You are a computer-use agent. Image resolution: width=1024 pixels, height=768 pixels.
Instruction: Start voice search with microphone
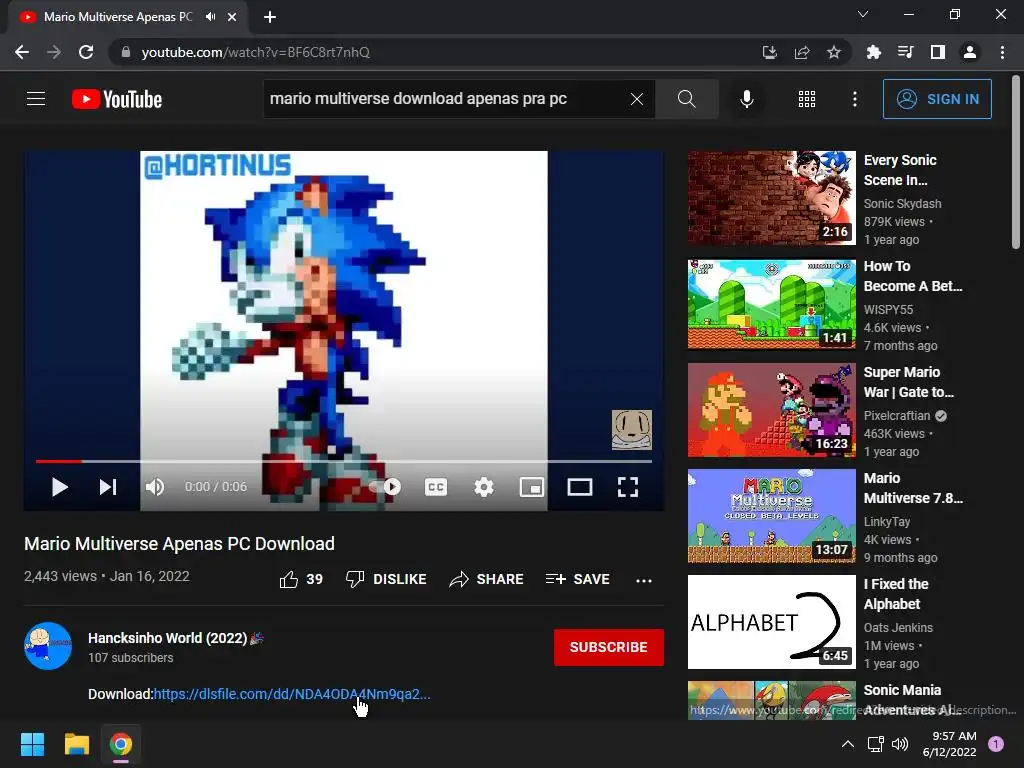746,99
